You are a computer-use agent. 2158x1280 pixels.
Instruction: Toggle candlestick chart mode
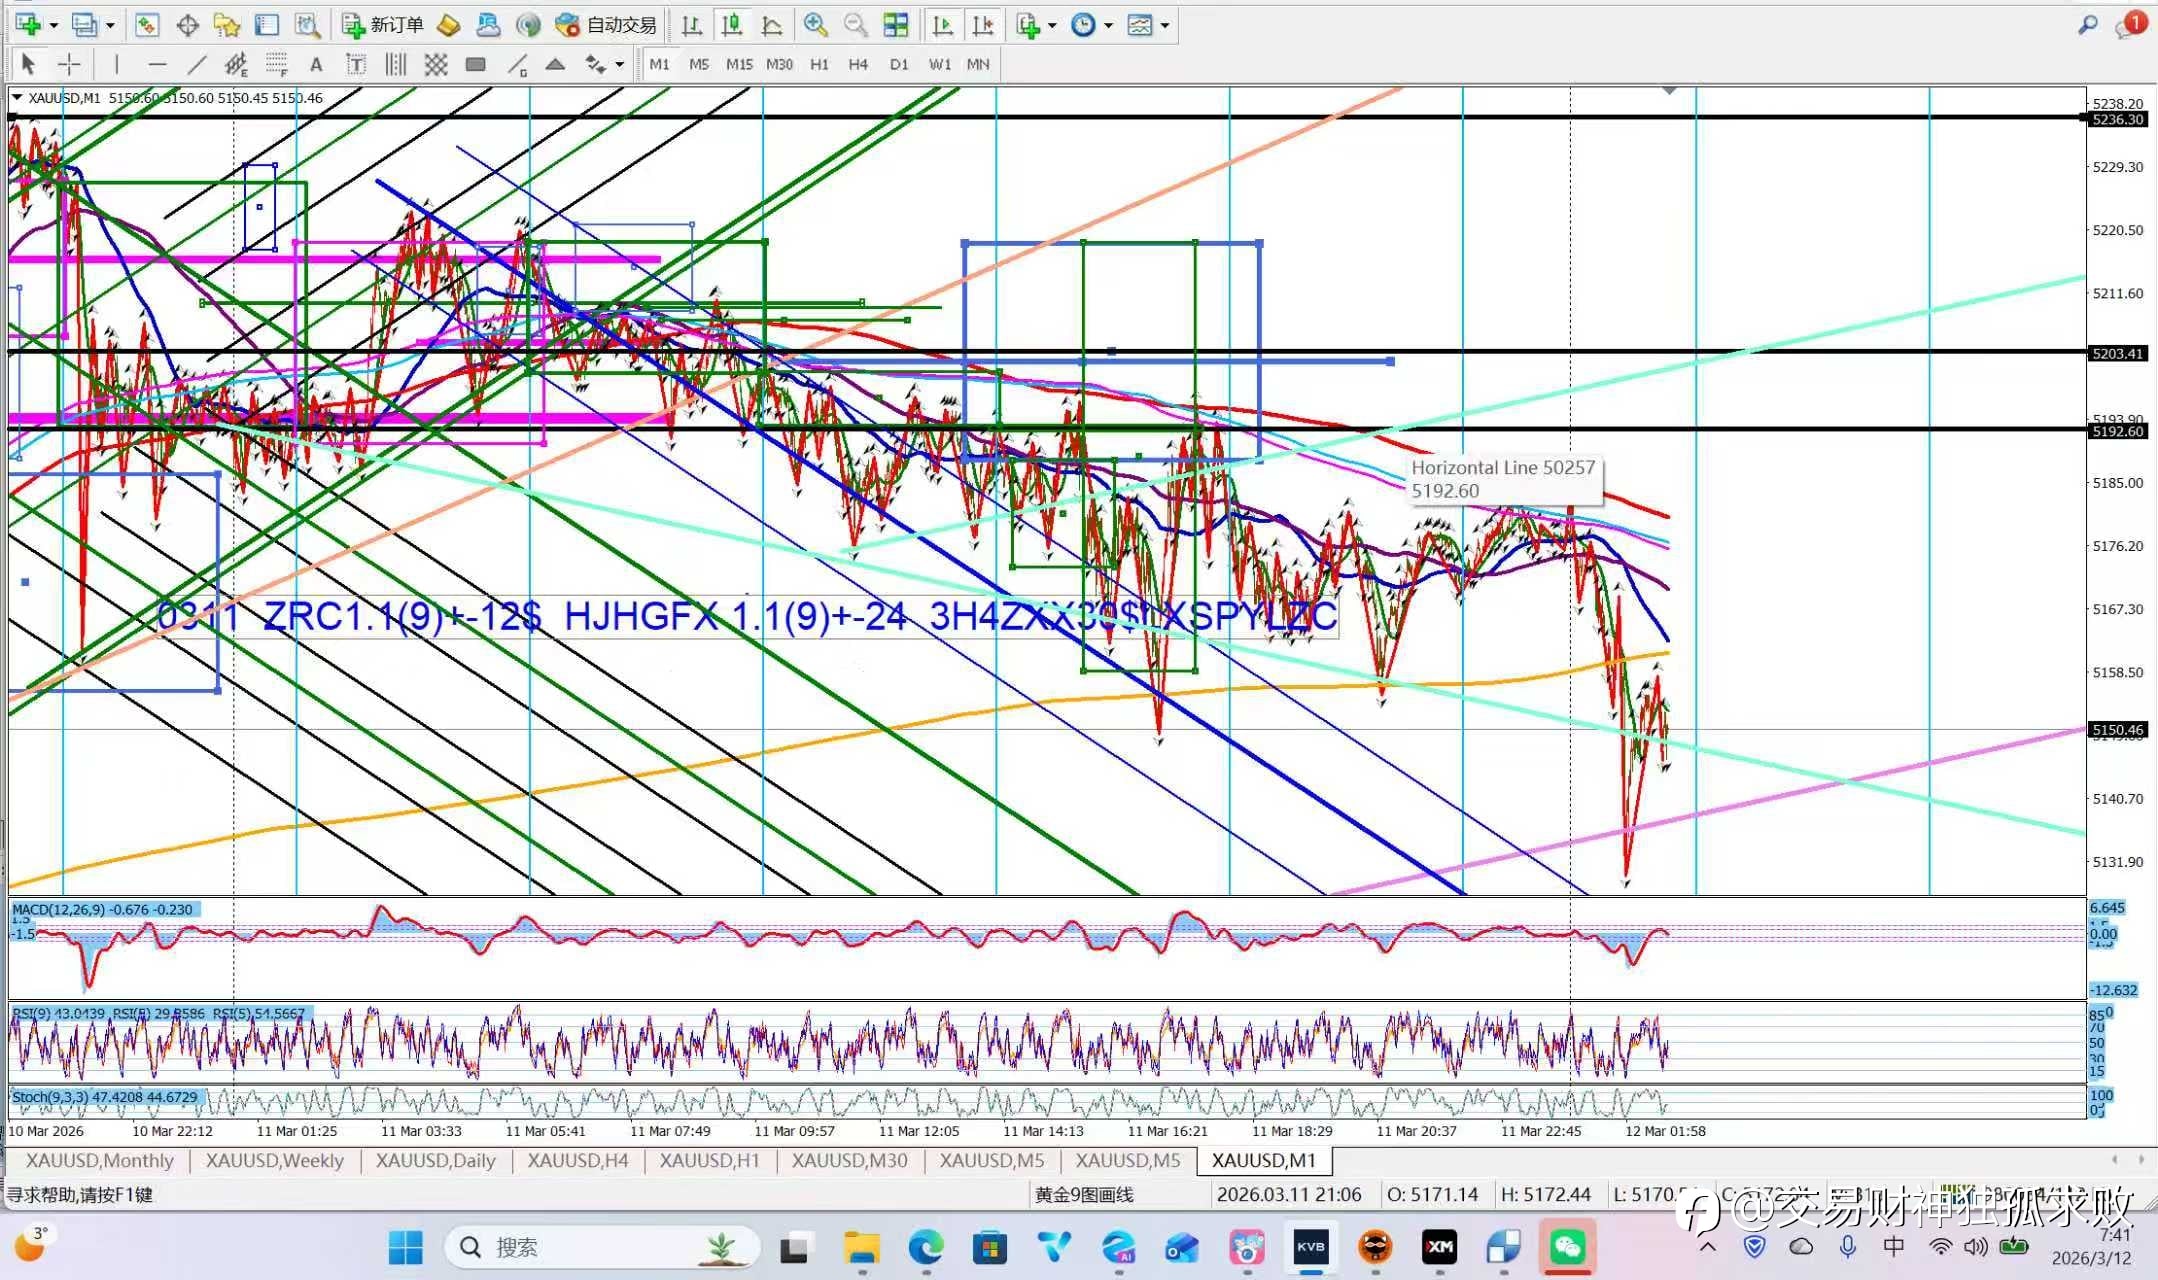click(731, 25)
